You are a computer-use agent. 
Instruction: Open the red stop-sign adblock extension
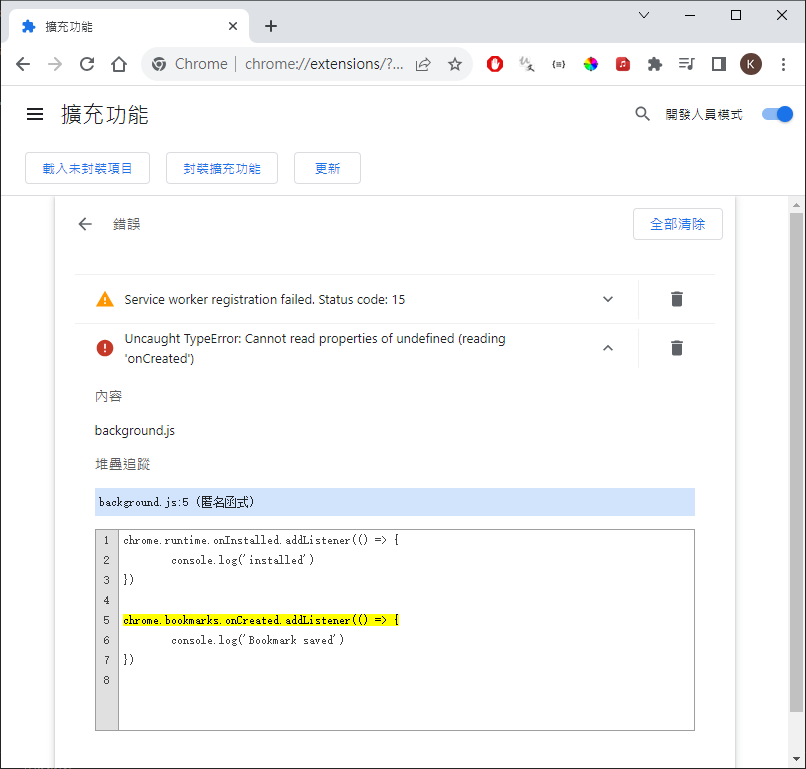coord(495,64)
